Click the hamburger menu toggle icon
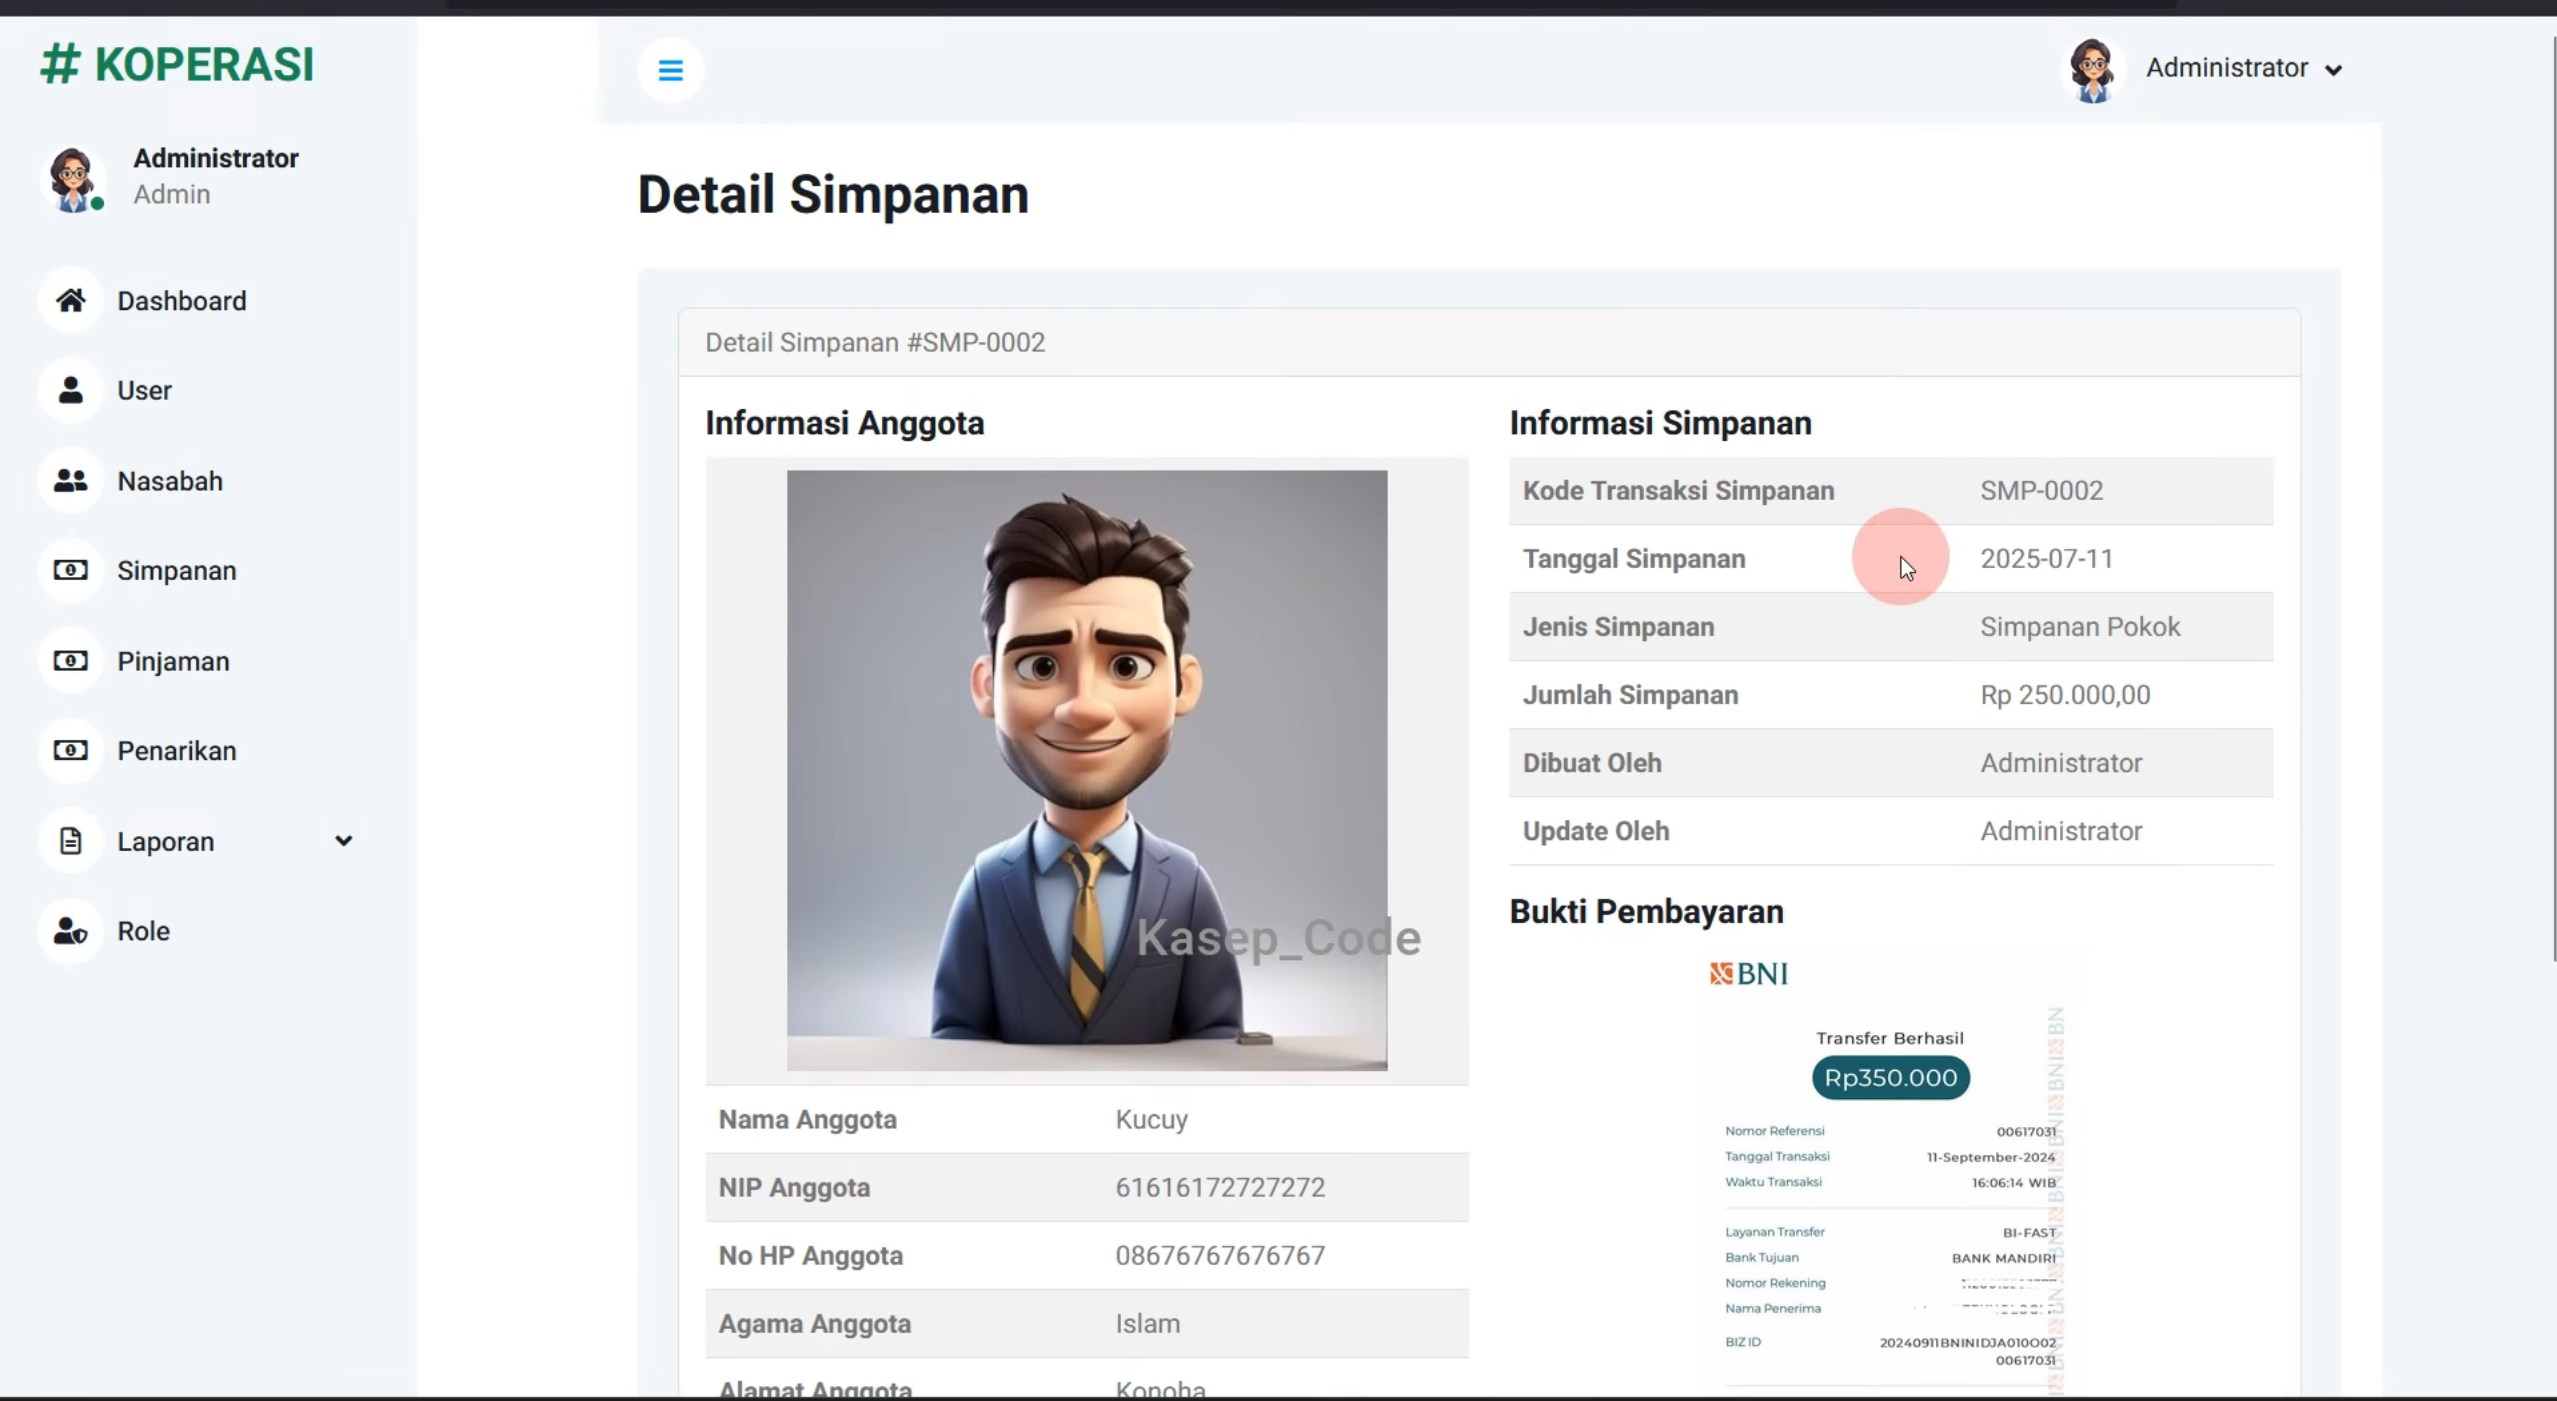 [670, 70]
